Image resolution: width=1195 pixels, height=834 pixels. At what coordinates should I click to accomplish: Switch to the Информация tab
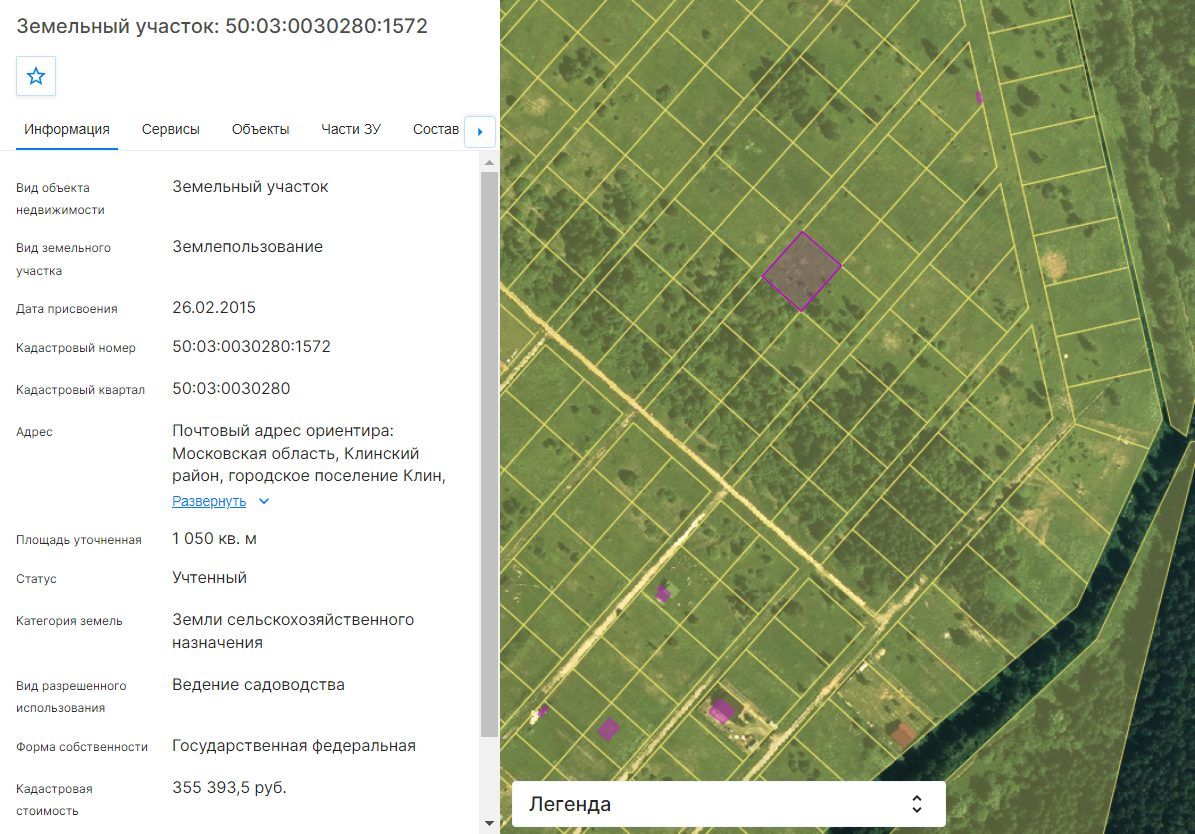[x=67, y=130]
